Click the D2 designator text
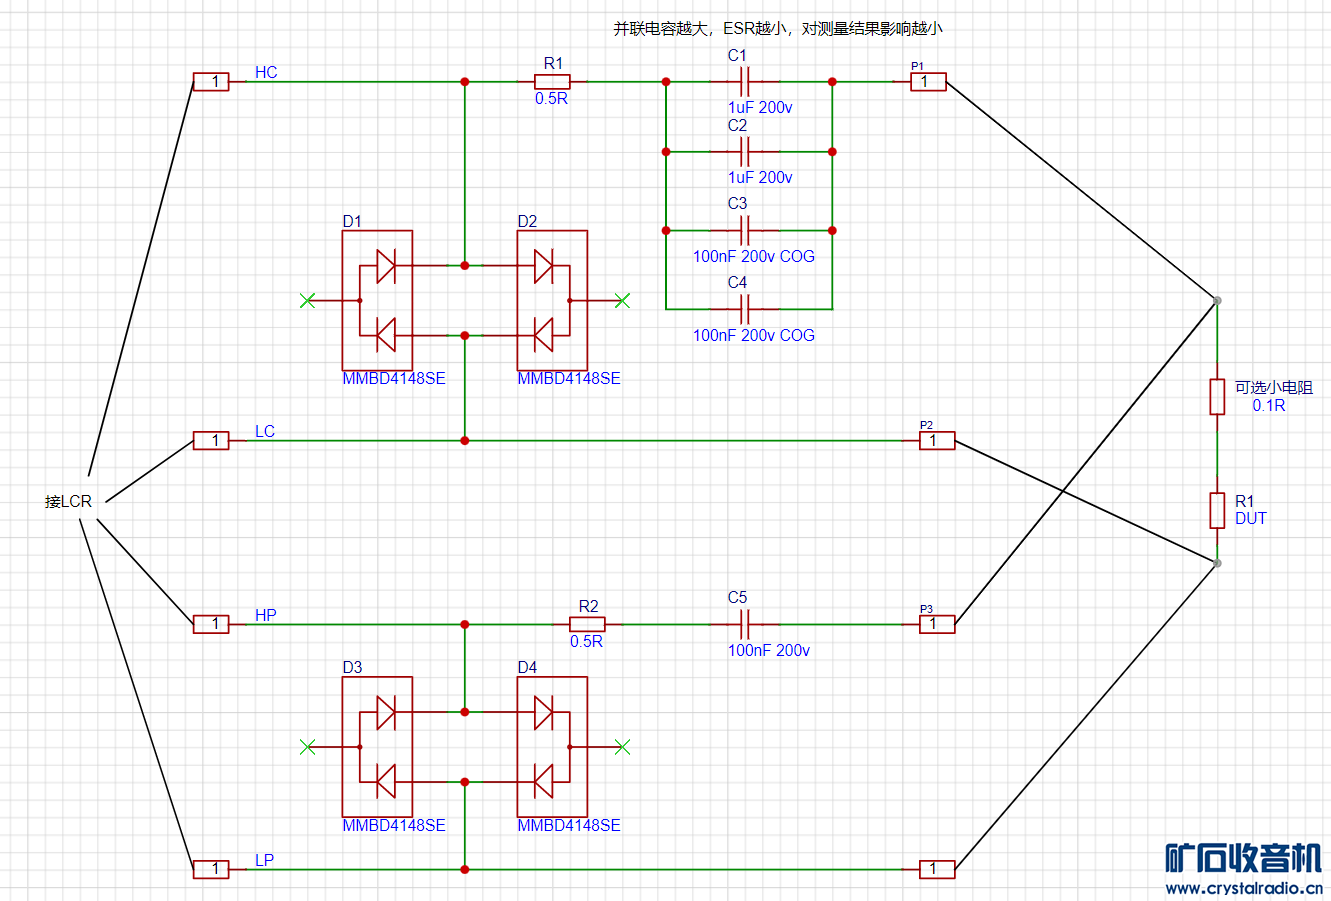This screenshot has height=901, width=1331. pos(527,221)
